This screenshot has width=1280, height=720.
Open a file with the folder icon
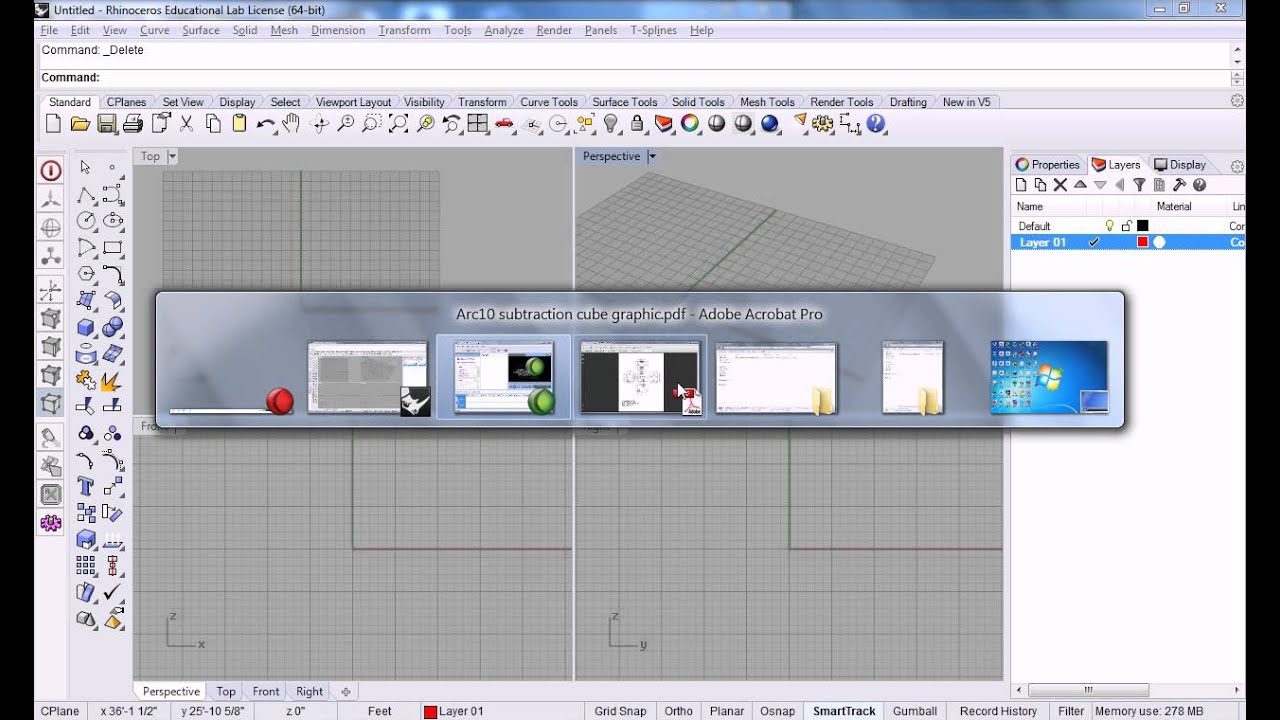[80, 124]
